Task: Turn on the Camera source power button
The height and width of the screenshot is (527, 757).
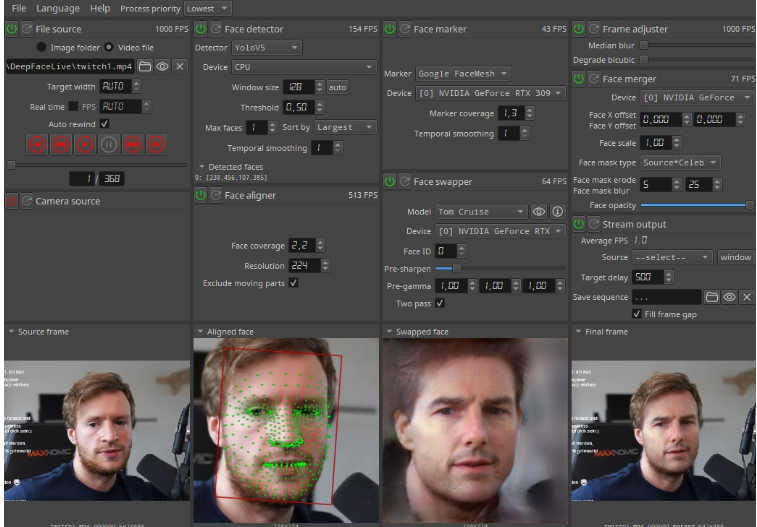Action: 12,201
